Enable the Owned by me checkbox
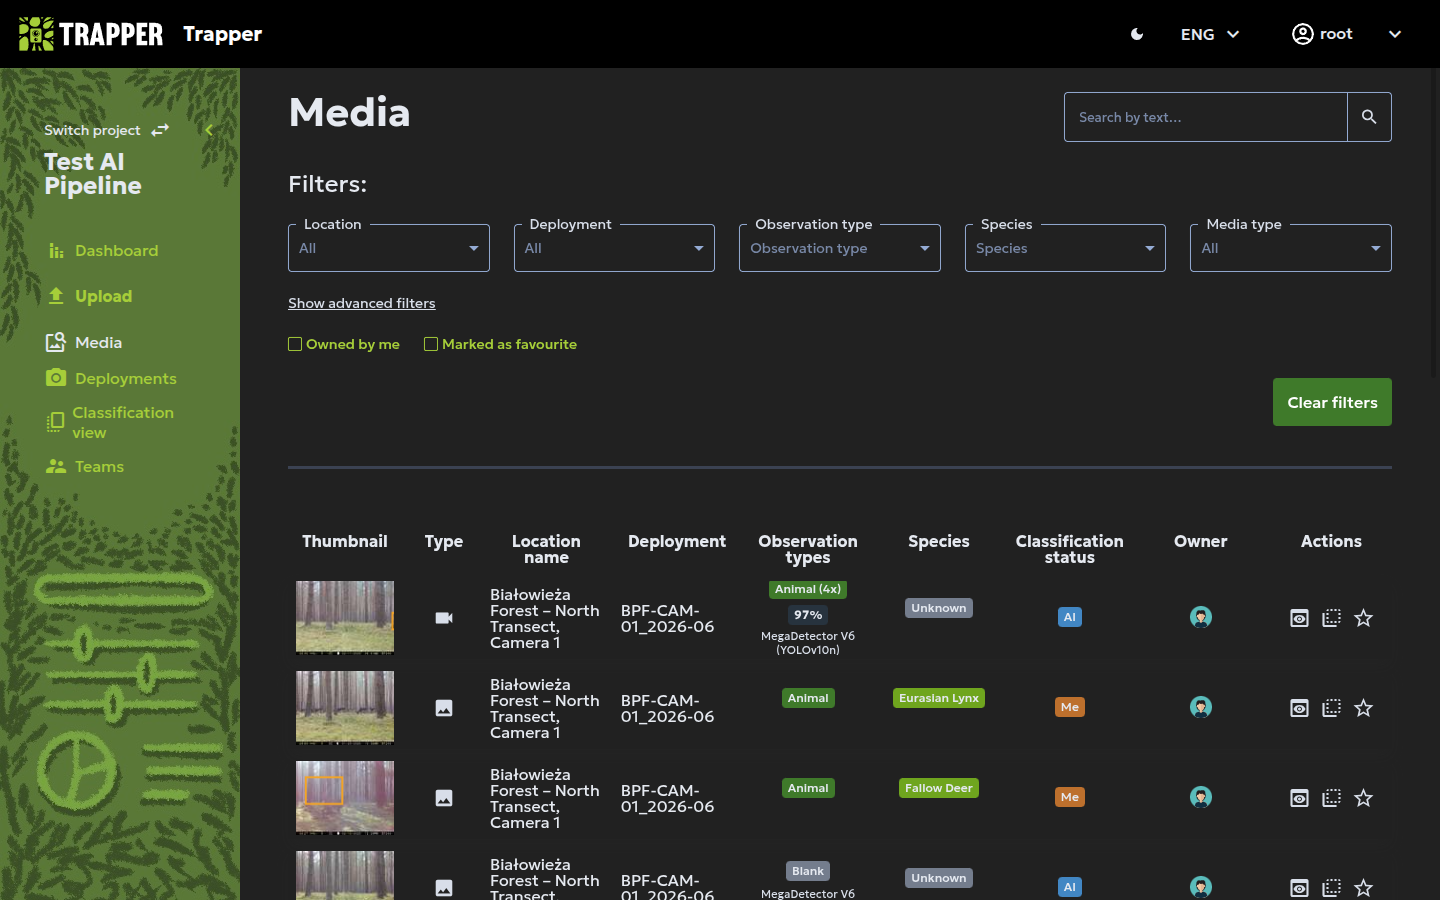Image resolution: width=1440 pixels, height=900 pixels. click(x=295, y=344)
